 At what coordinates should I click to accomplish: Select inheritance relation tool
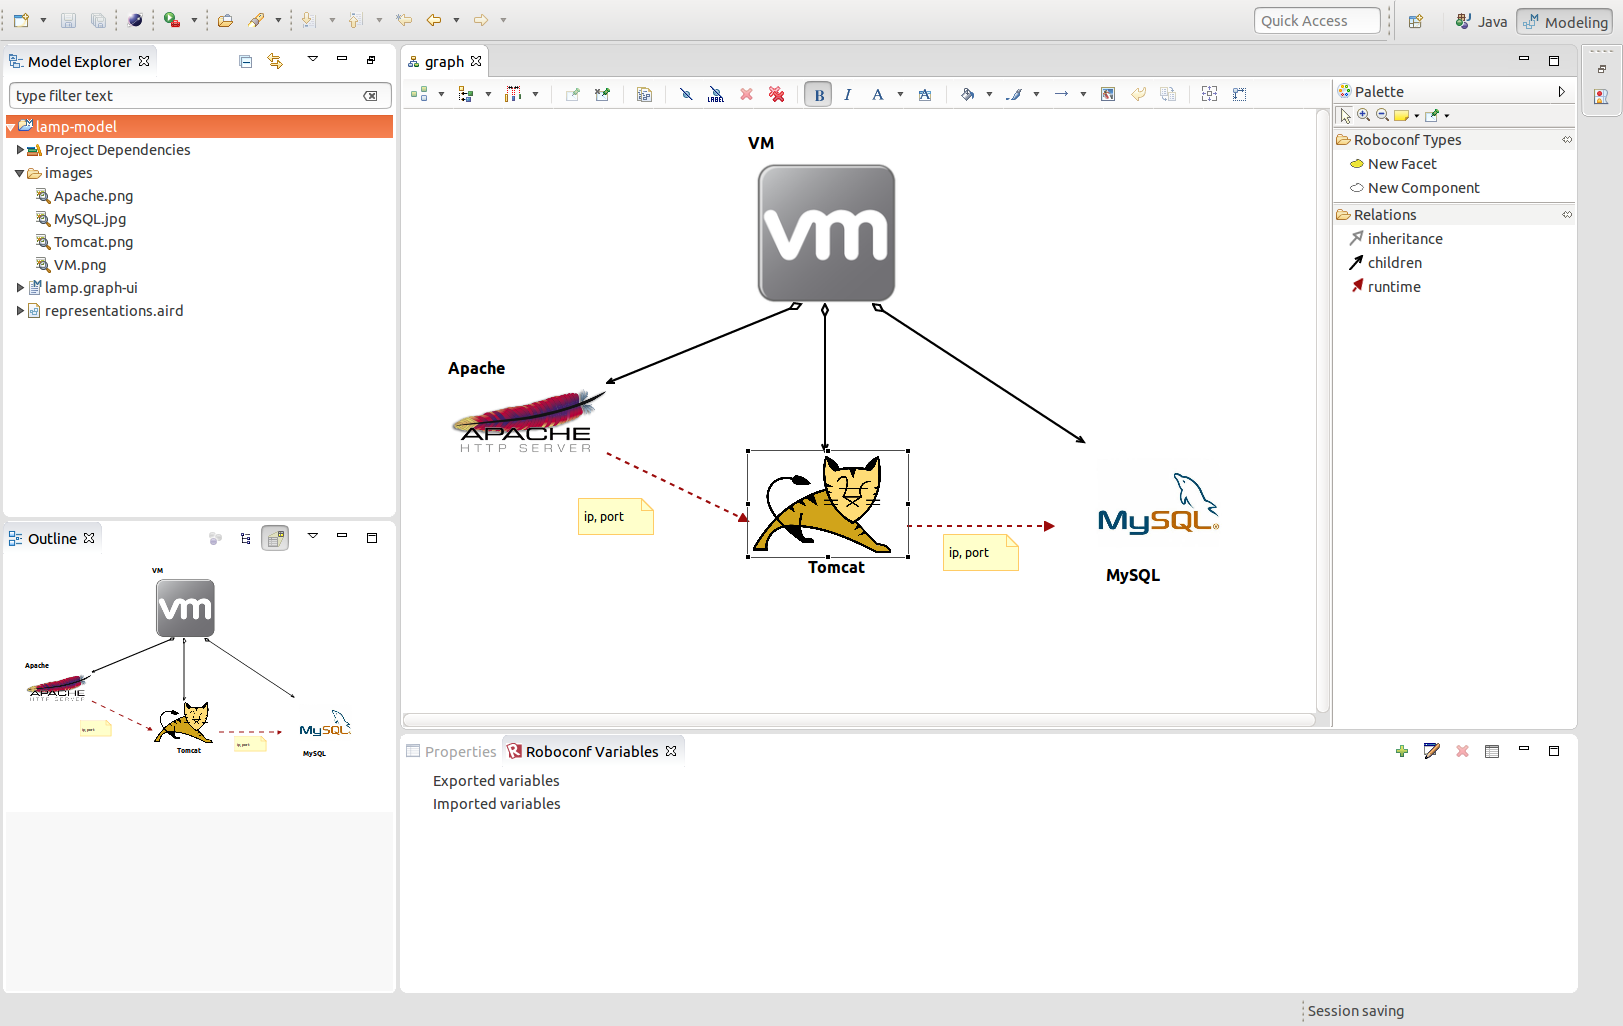1396,239
